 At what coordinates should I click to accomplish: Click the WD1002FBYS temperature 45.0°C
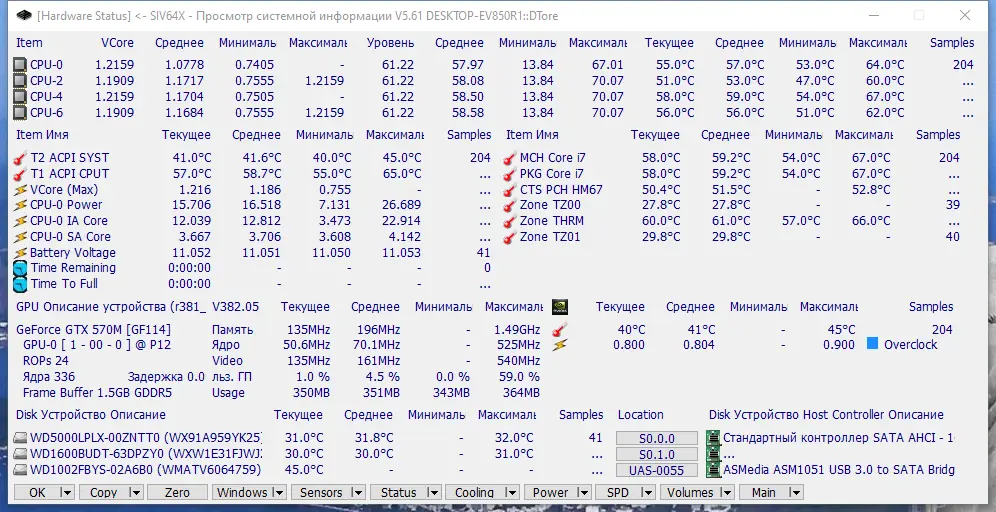(304, 469)
